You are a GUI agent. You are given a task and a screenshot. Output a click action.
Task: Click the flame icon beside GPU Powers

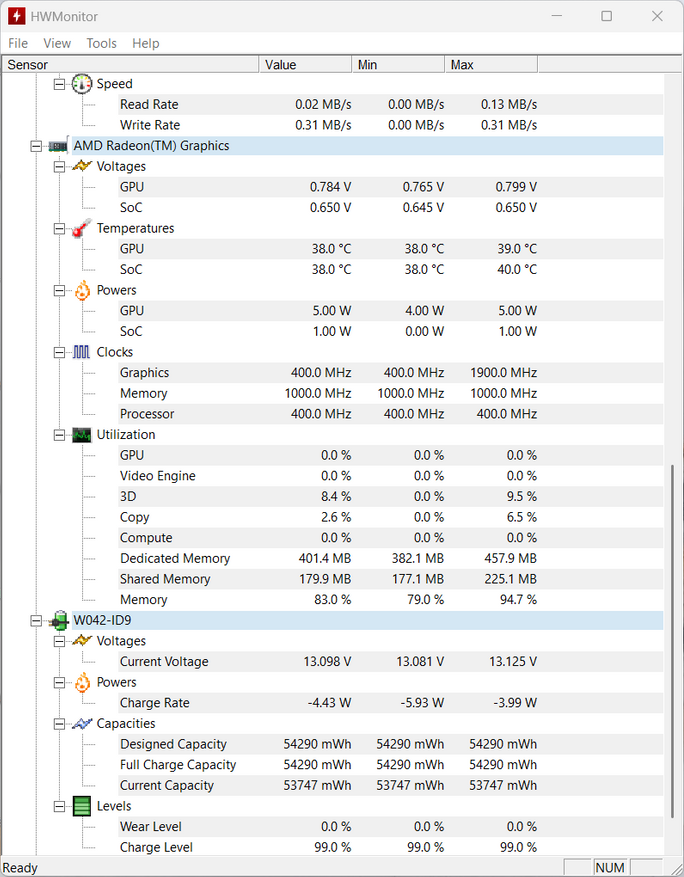tap(82, 290)
